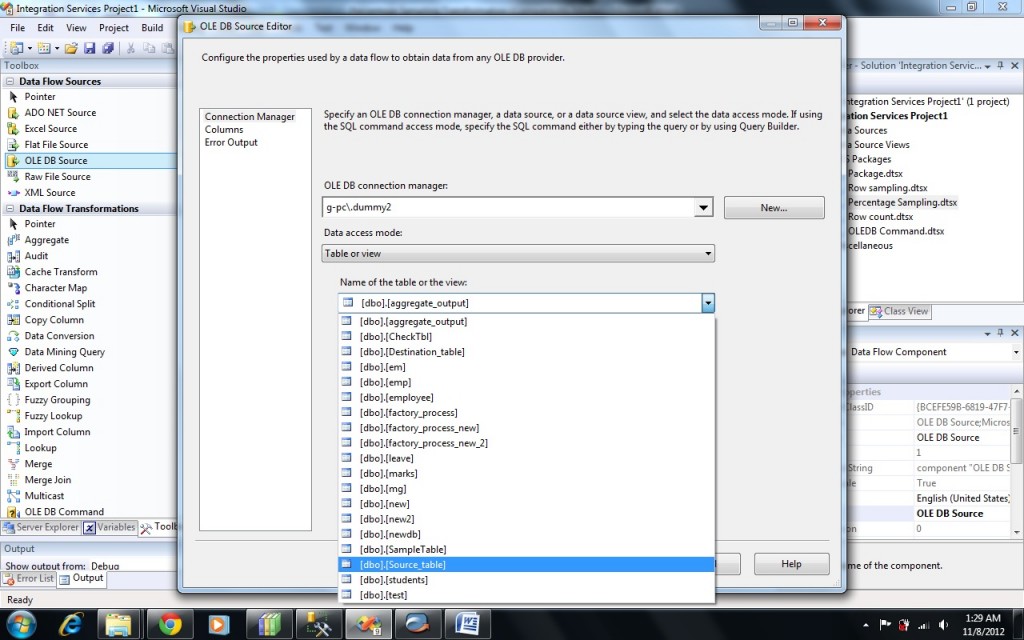Choose the Conditional Split icon
Screen dimensions: 1024x640
pos(14,304)
